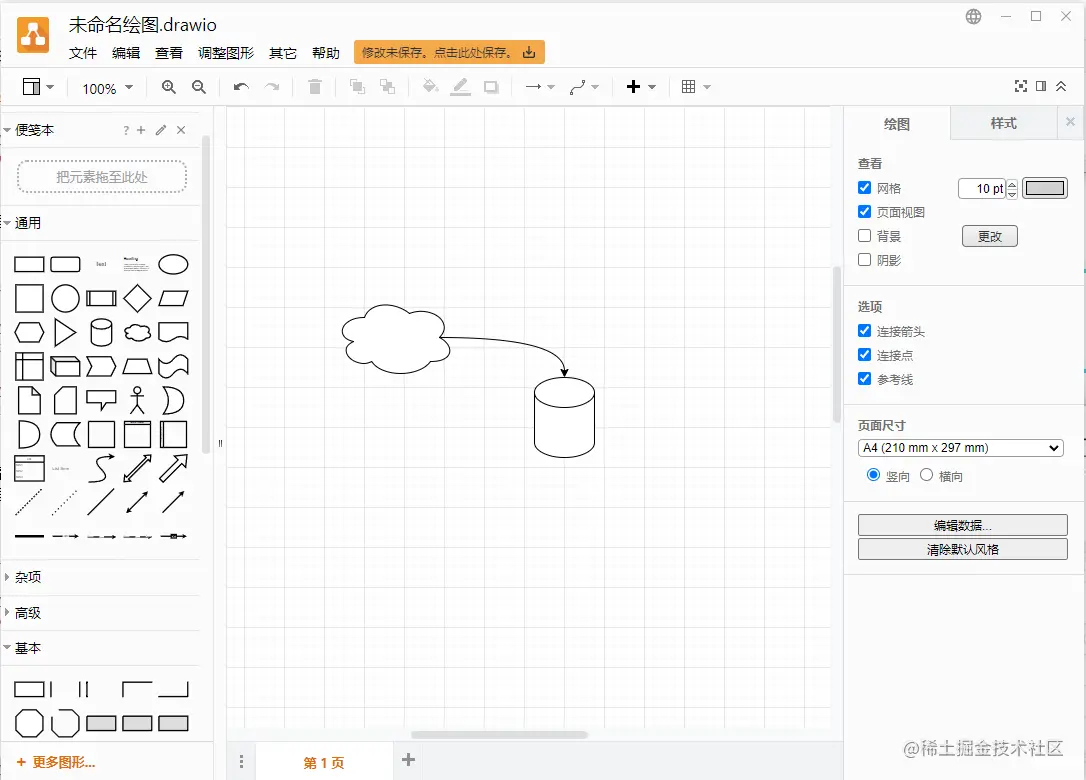Select the 横向 landscape radio button
Image resolution: width=1086 pixels, height=780 pixels.
[927, 475]
